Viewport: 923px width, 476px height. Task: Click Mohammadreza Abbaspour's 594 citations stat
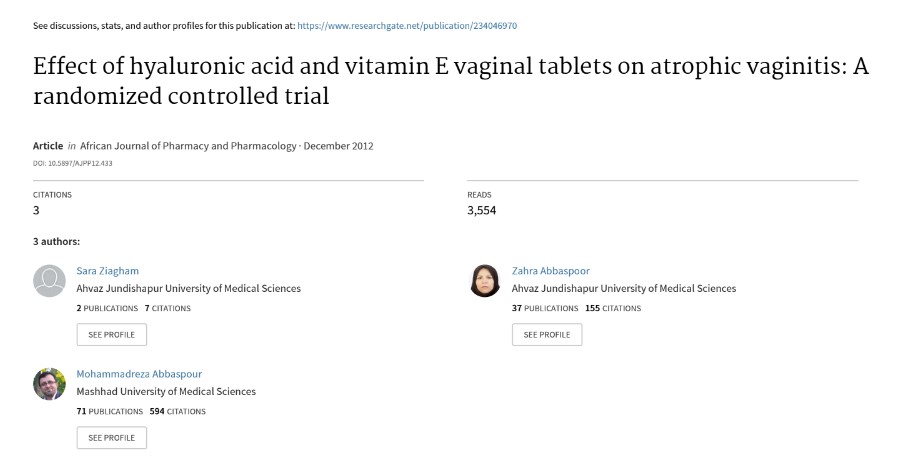178,411
